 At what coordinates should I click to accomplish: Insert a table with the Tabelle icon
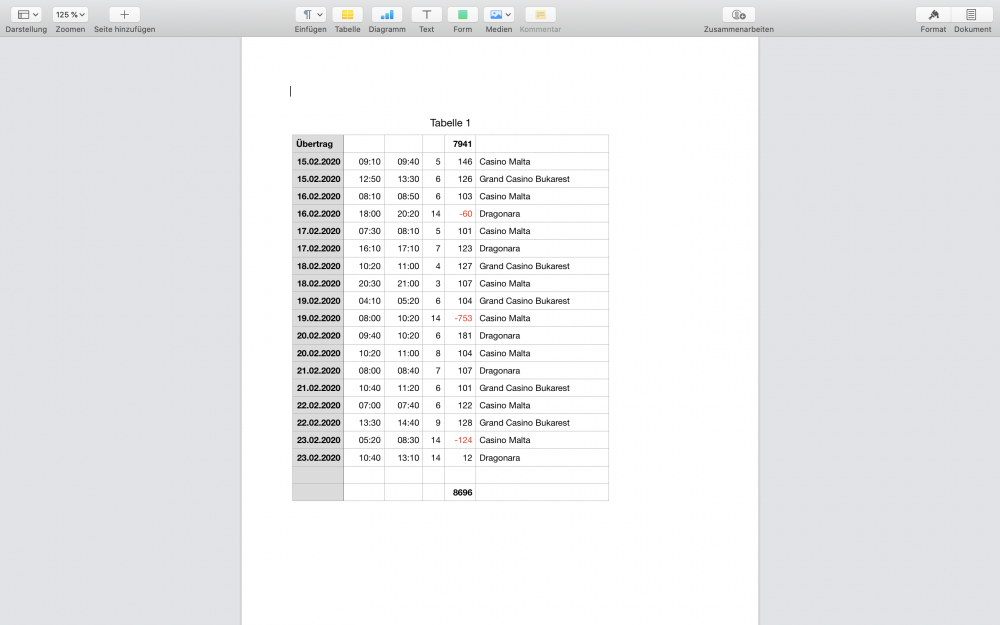pyautogui.click(x=348, y=15)
